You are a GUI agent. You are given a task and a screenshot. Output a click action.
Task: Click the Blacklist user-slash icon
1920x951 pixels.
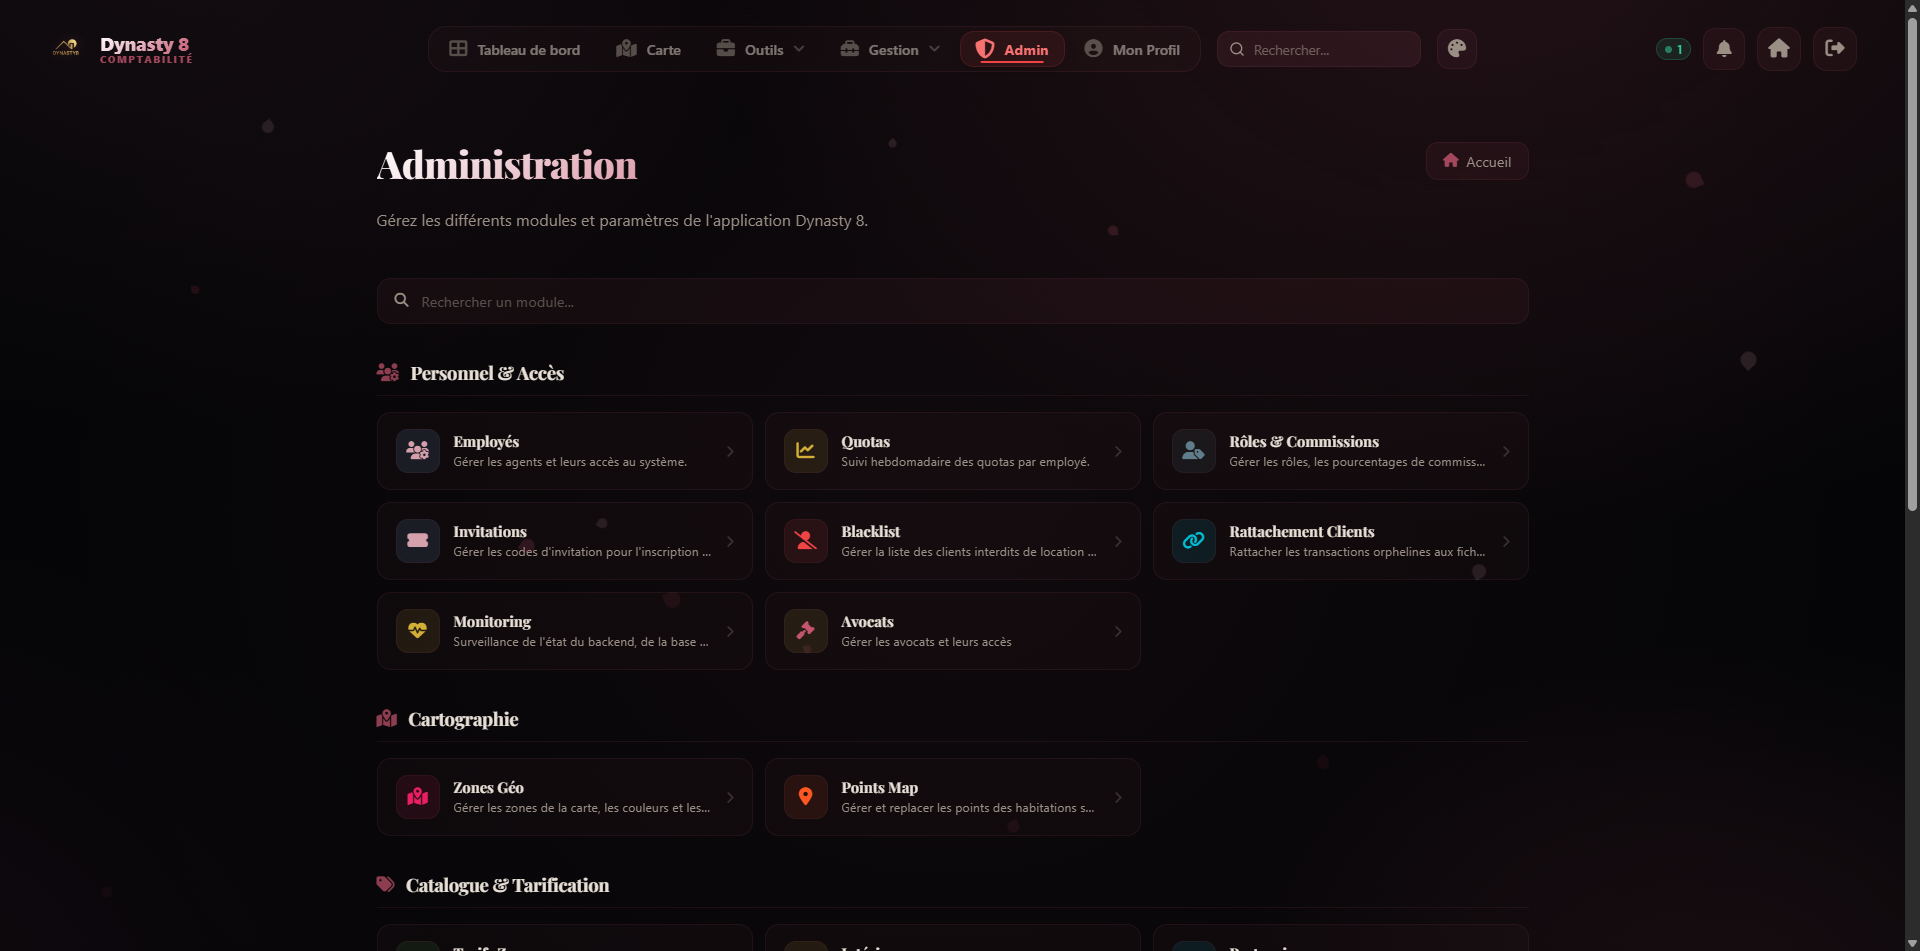pos(805,541)
